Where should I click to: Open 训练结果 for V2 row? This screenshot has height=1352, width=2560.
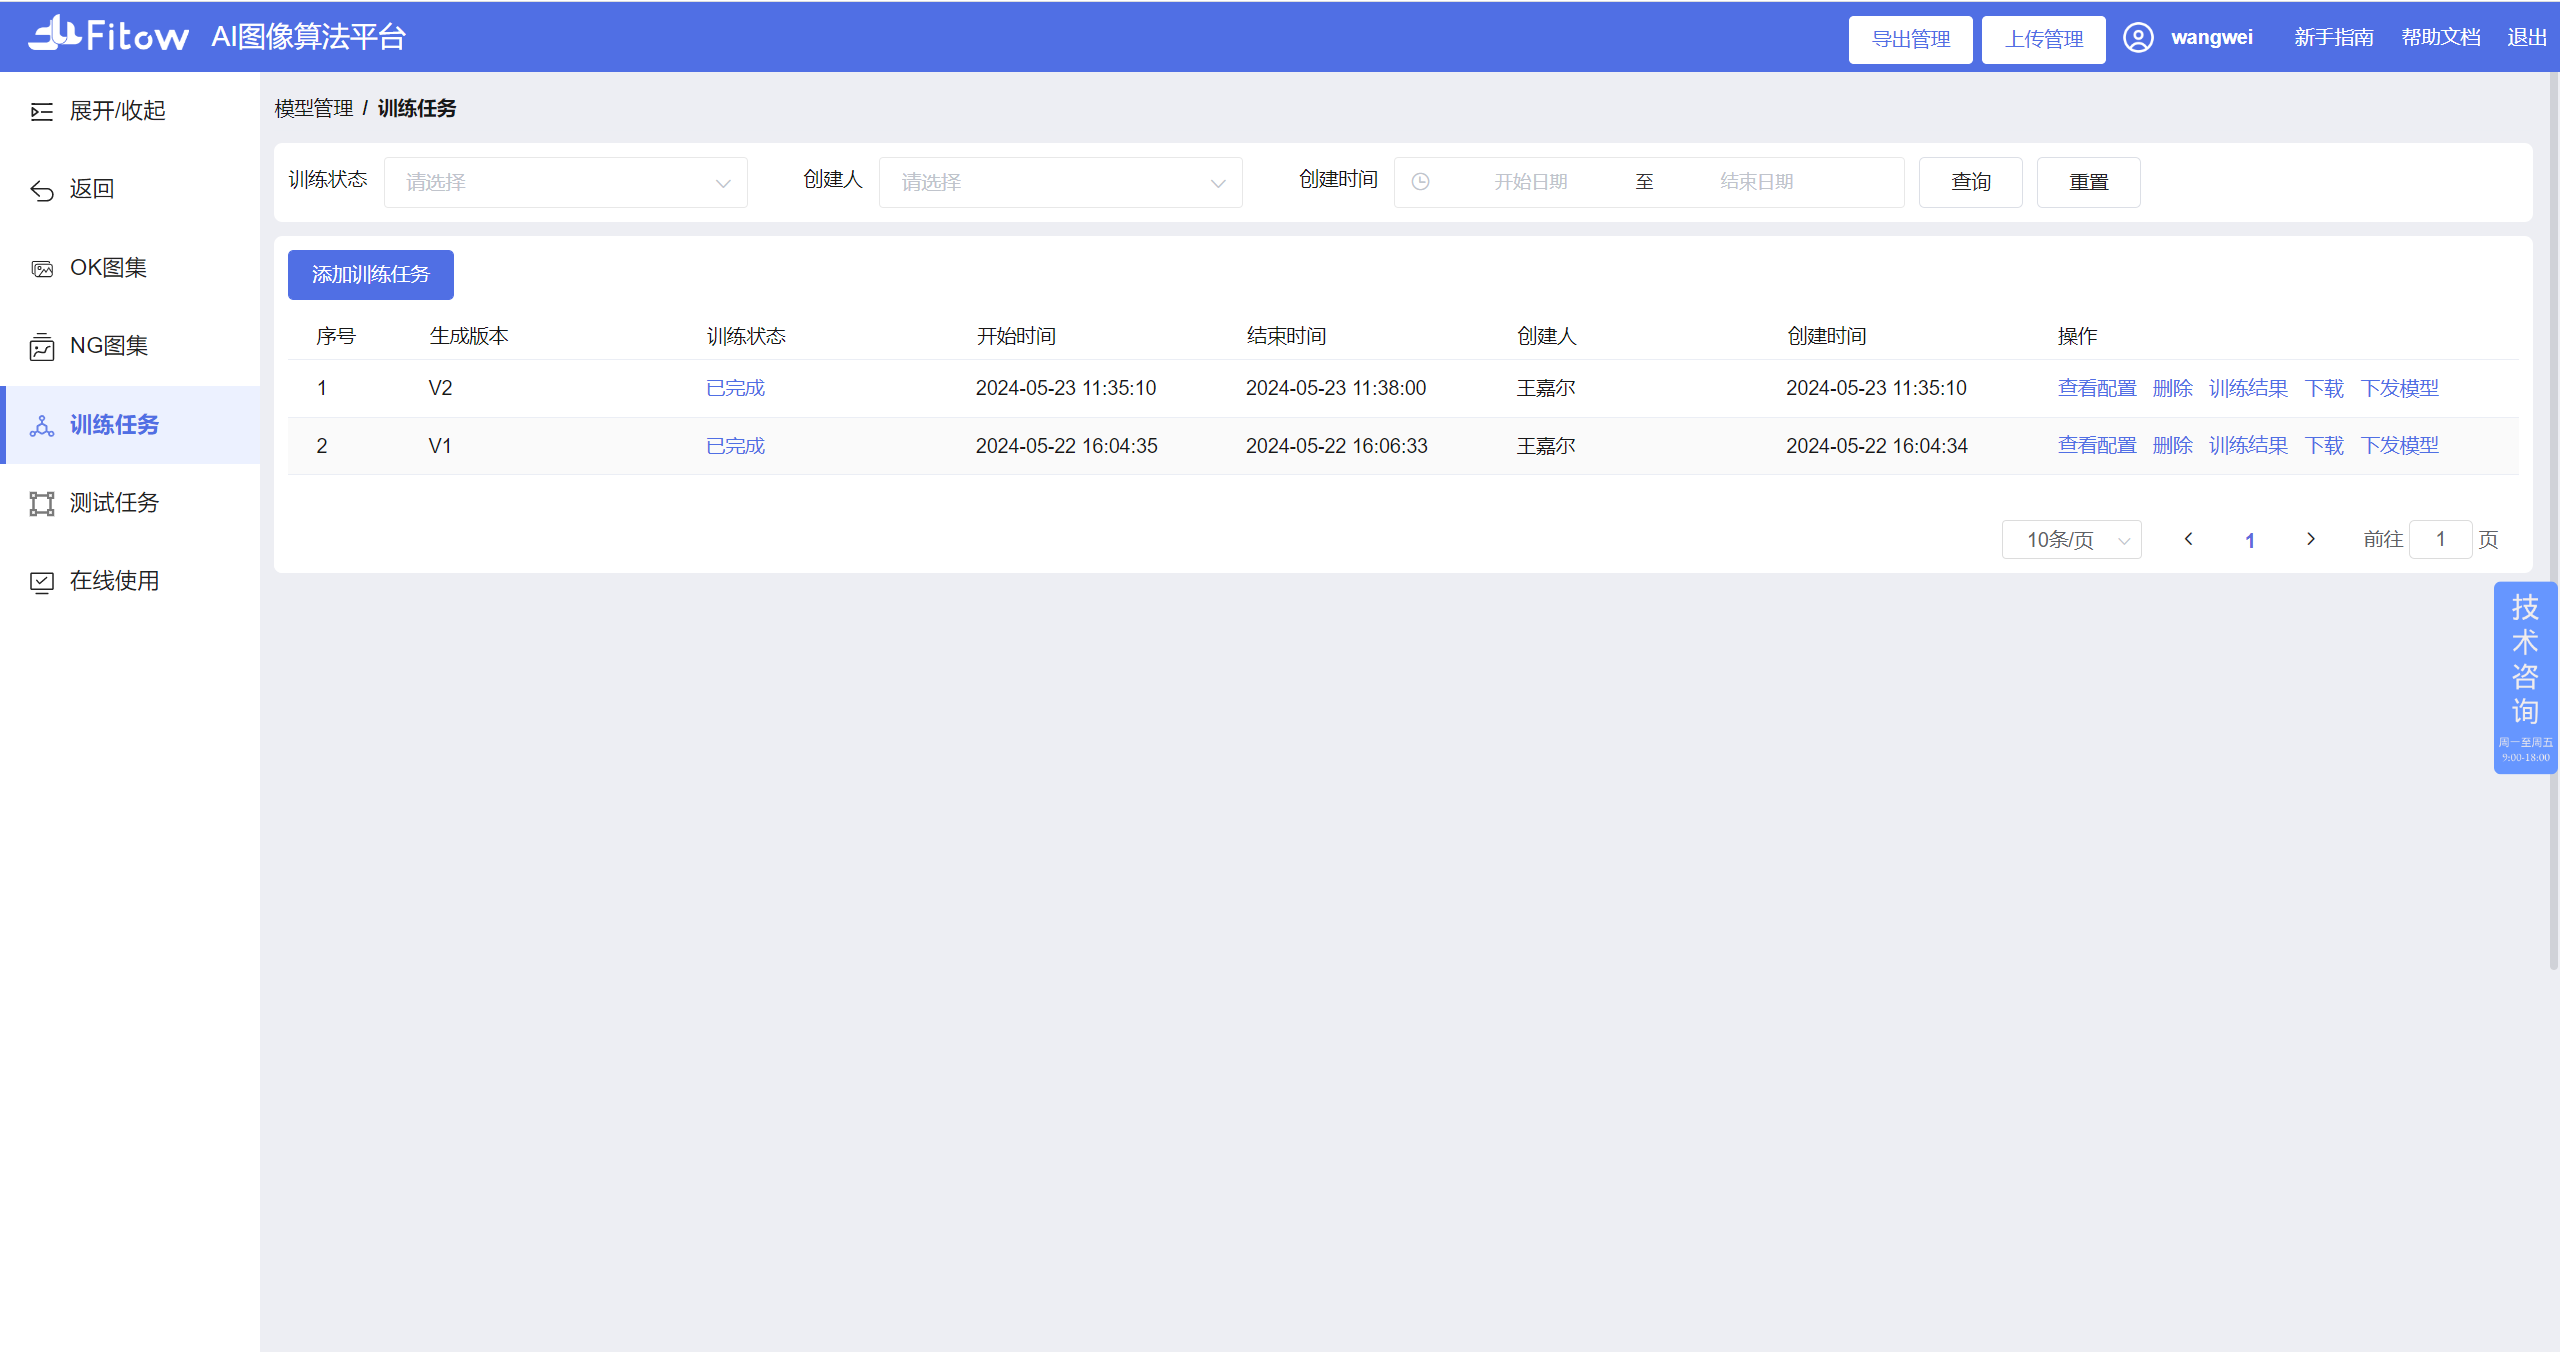(x=2248, y=388)
